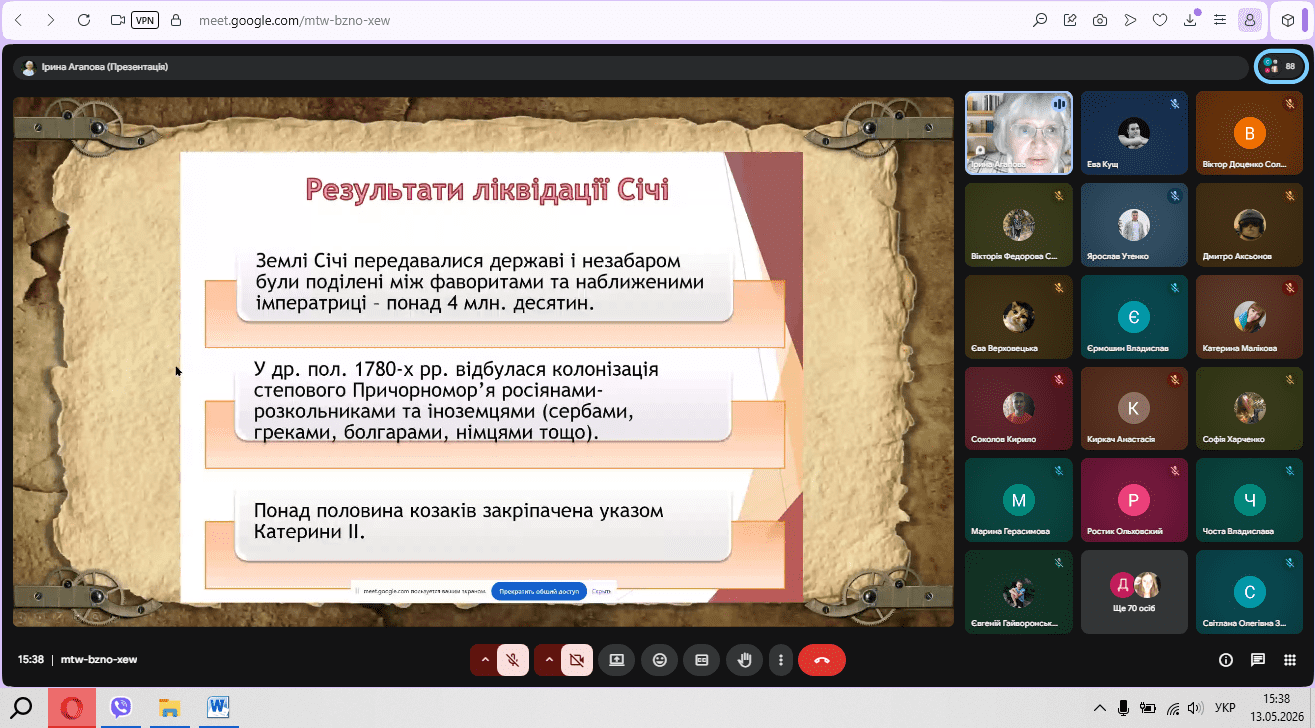Image resolution: width=1315 pixels, height=728 pixels.
Task: Raise your hand in the meeting
Action: coord(744,660)
